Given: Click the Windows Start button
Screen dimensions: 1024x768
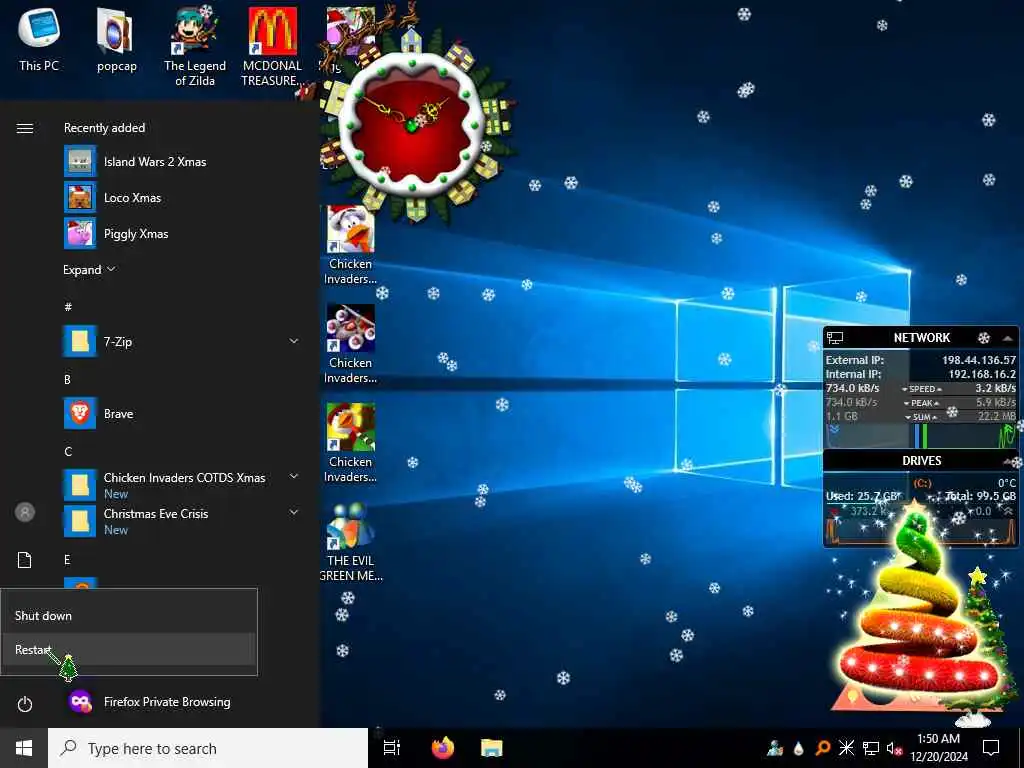Looking at the screenshot, I should (x=24, y=748).
